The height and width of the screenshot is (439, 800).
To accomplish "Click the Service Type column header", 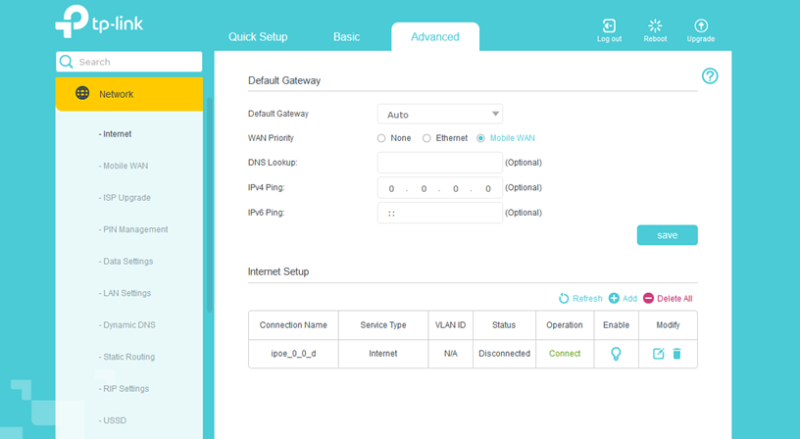I will (383, 325).
